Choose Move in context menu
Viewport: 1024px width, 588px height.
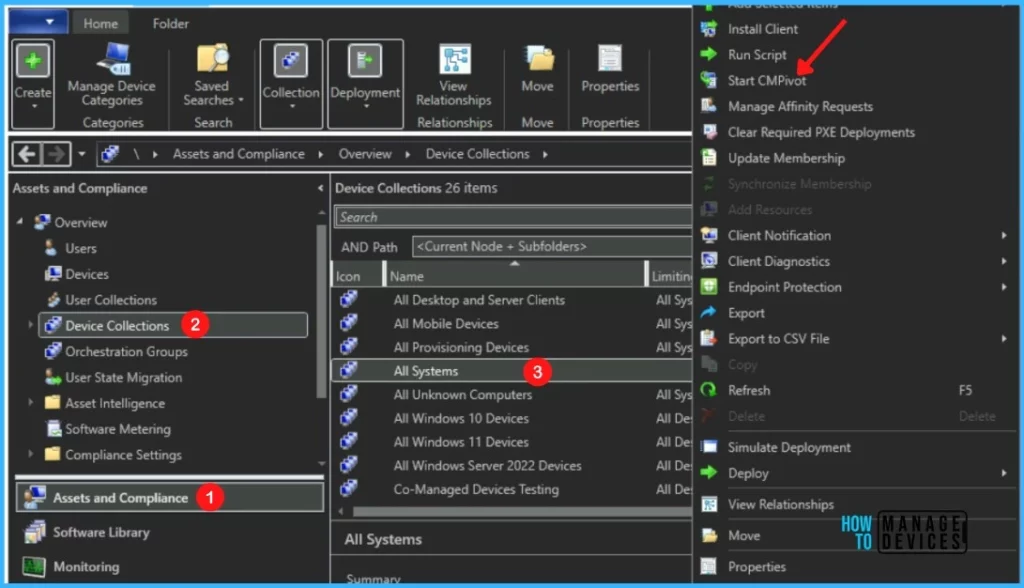744,535
